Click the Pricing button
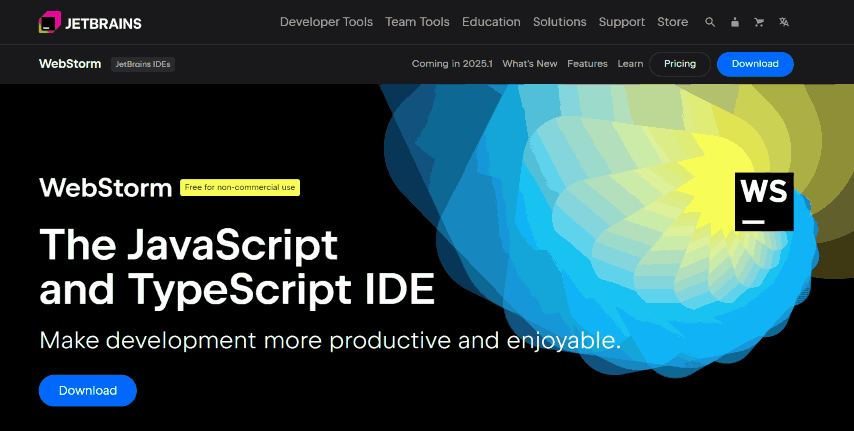The width and height of the screenshot is (854, 431). [680, 64]
